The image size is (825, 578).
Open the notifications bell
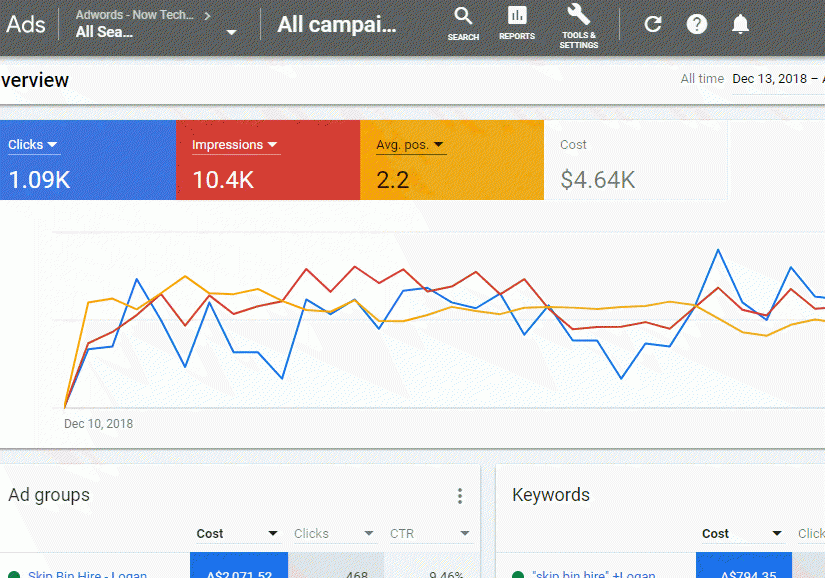(x=740, y=24)
